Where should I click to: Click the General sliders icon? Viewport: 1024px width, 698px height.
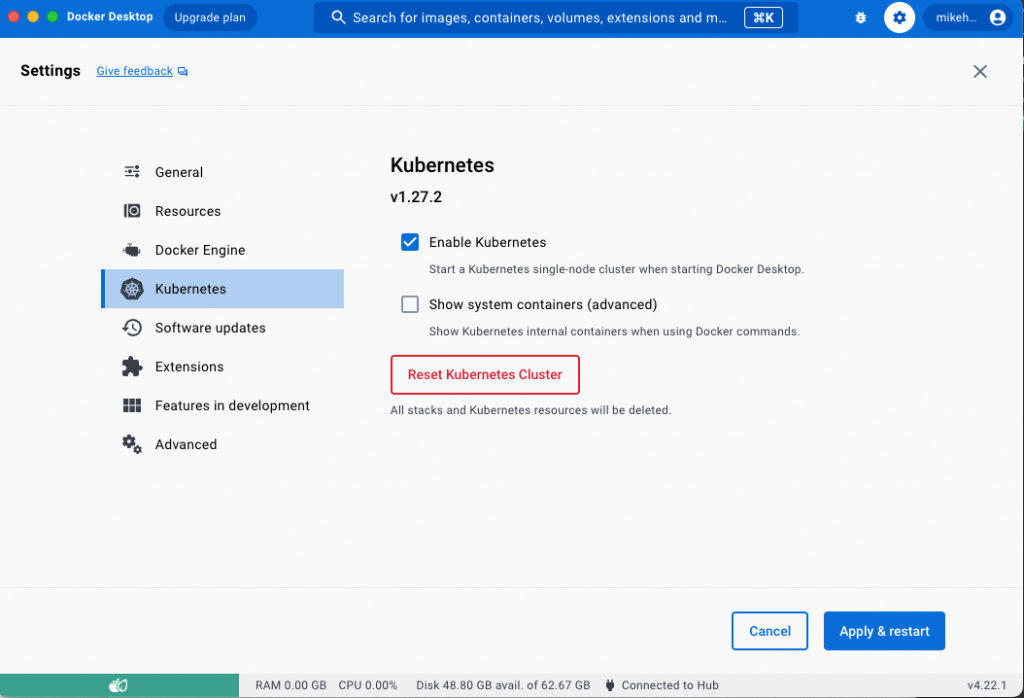coord(132,172)
